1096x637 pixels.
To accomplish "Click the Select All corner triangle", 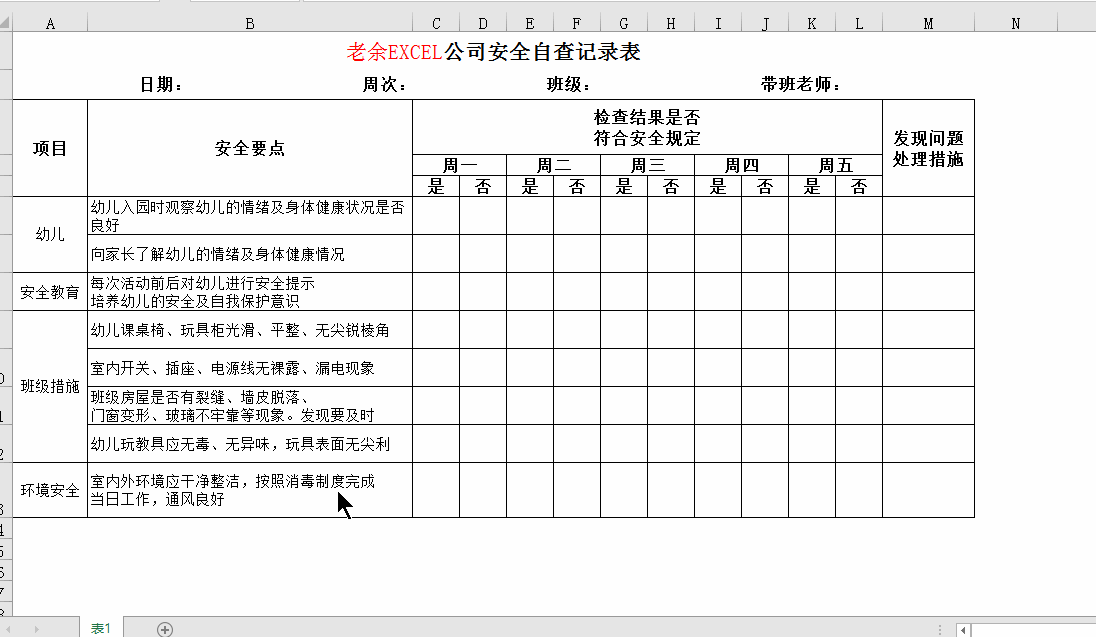I will click(x=6, y=23).
